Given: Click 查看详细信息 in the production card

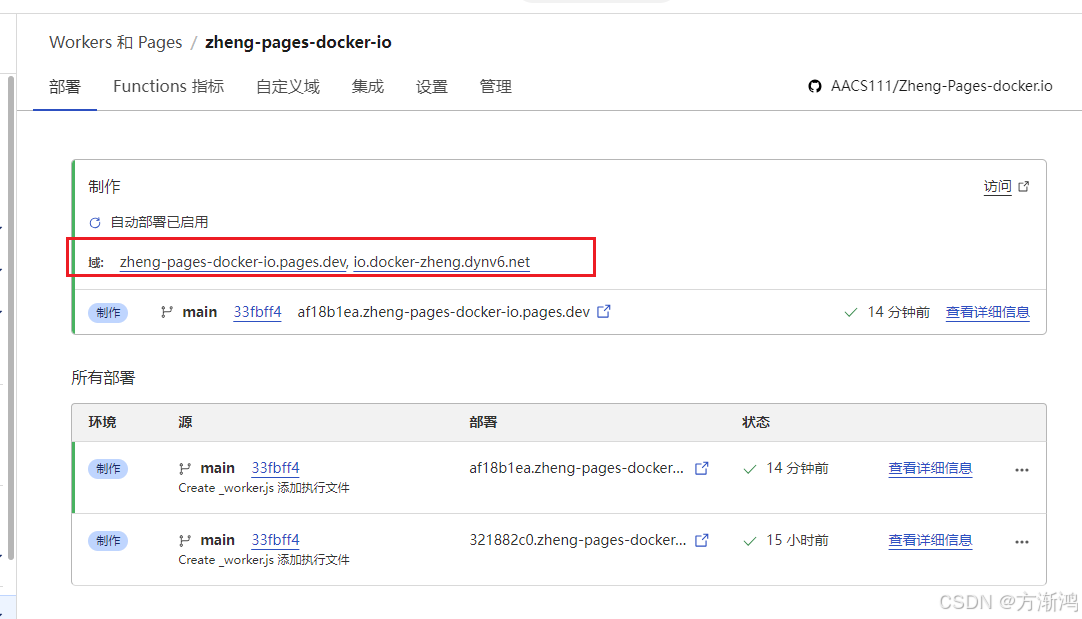Looking at the screenshot, I should click(x=987, y=312).
